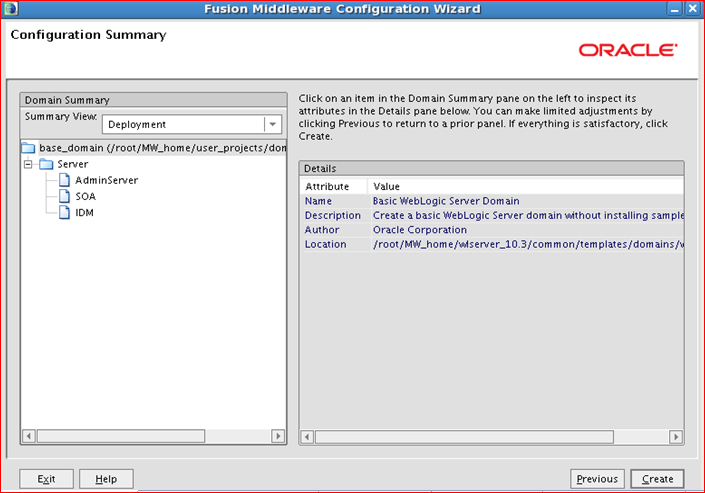The height and width of the screenshot is (493, 705).
Task: Click the Location attribute cell
Action: click(336, 244)
